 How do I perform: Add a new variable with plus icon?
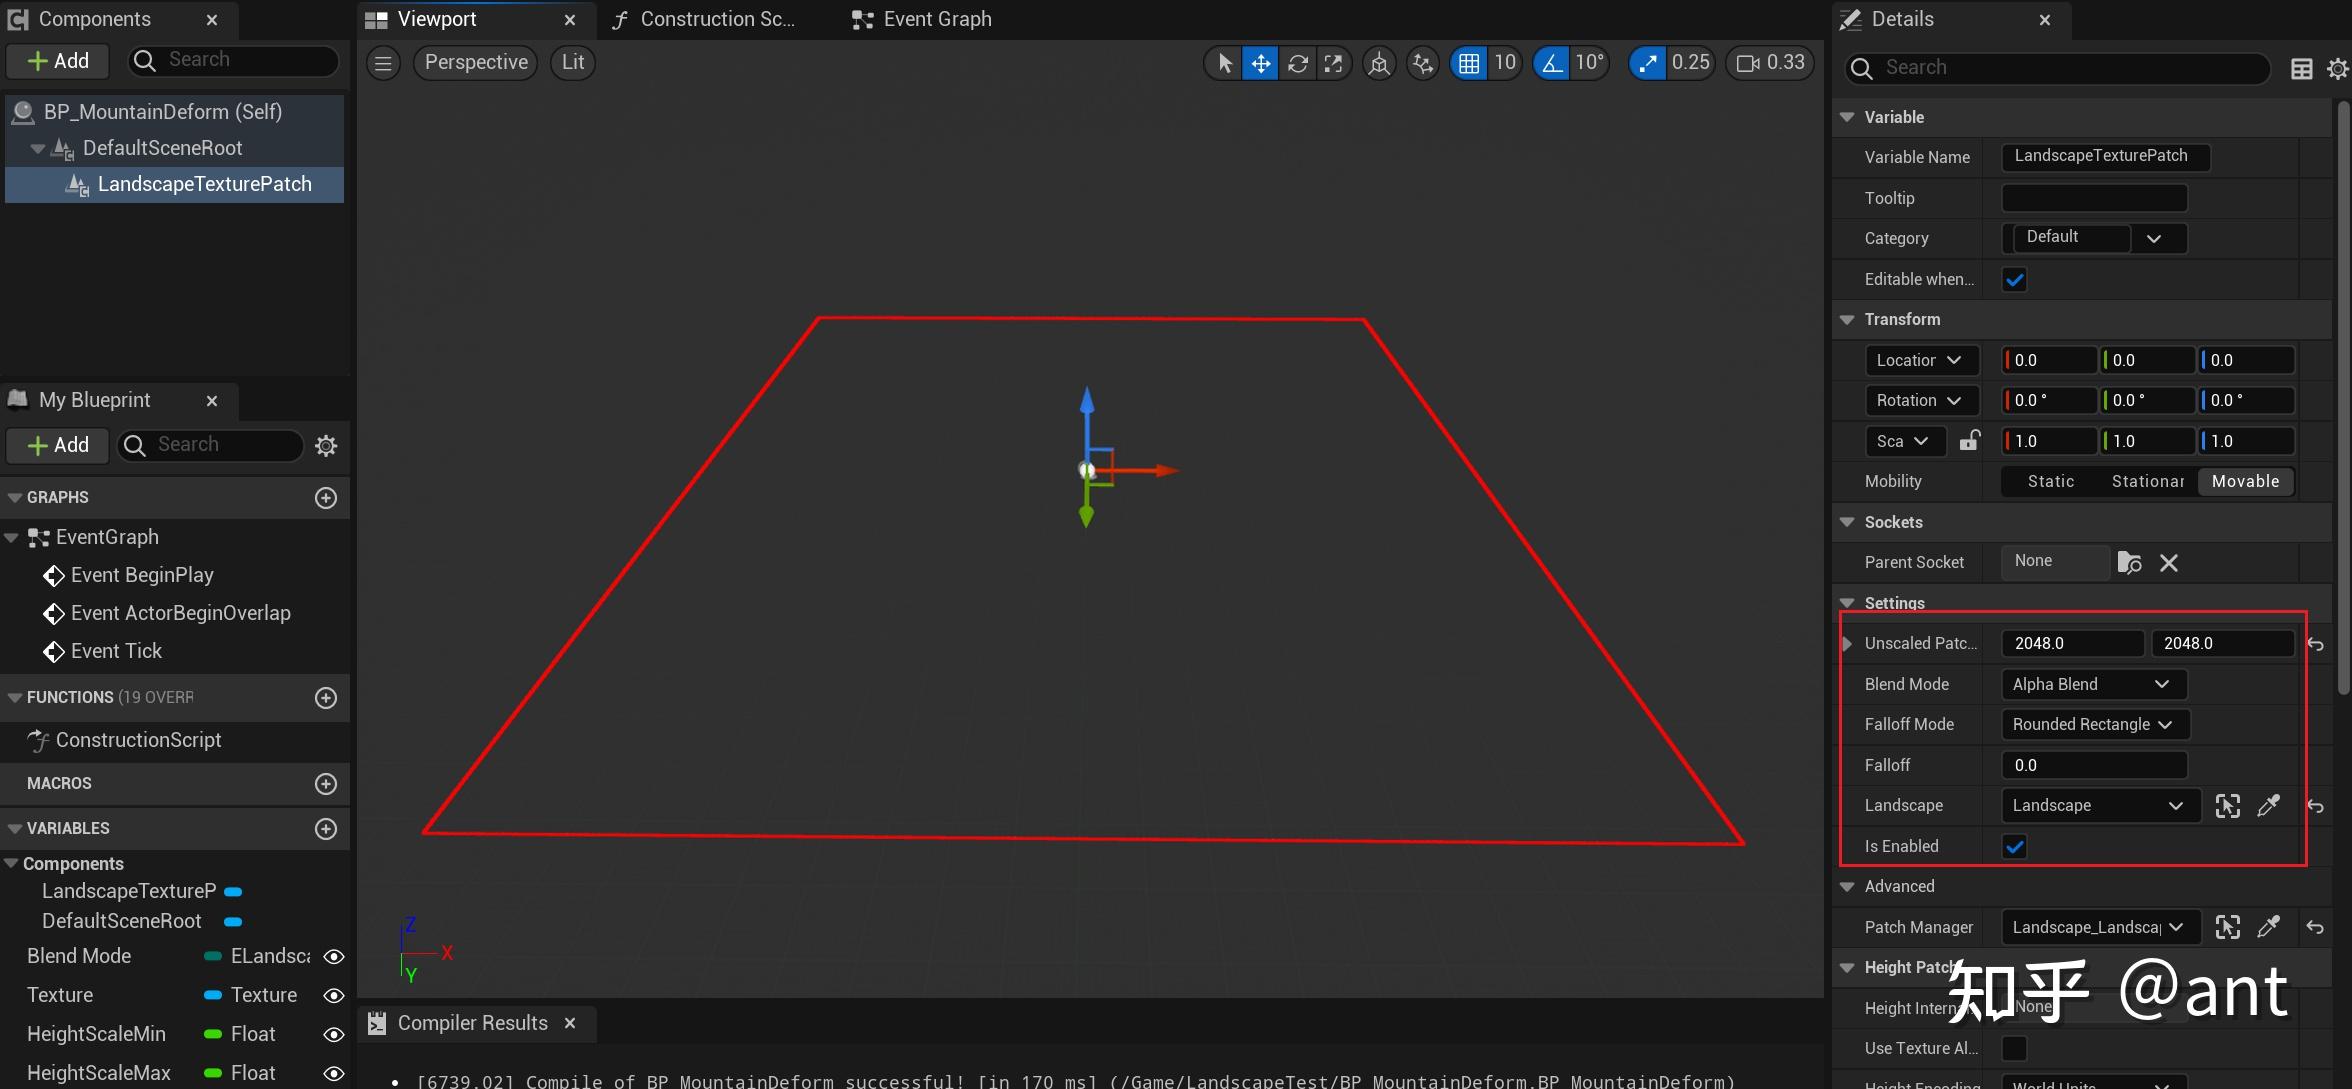(x=326, y=829)
